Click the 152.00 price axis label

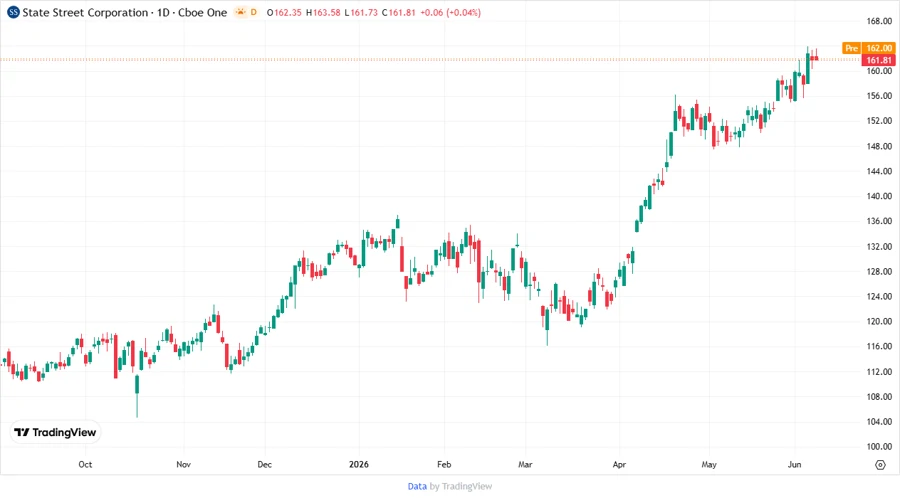pyautogui.click(x=879, y=121)
